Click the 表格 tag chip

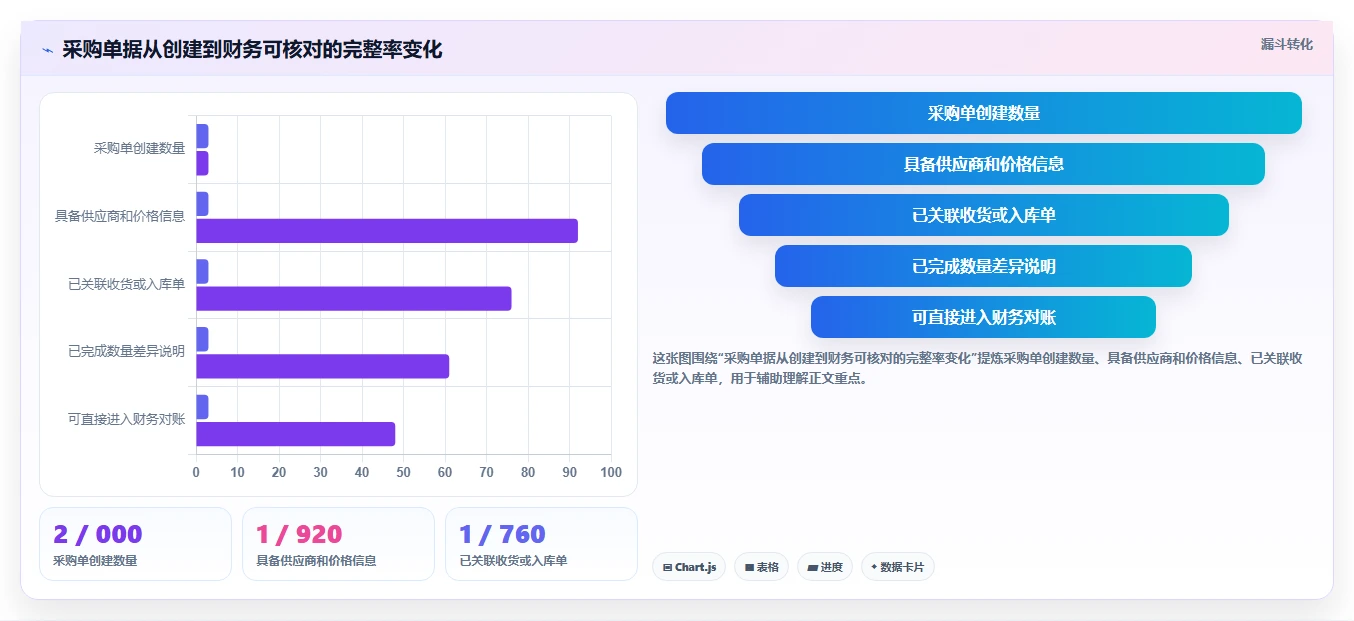761,567
